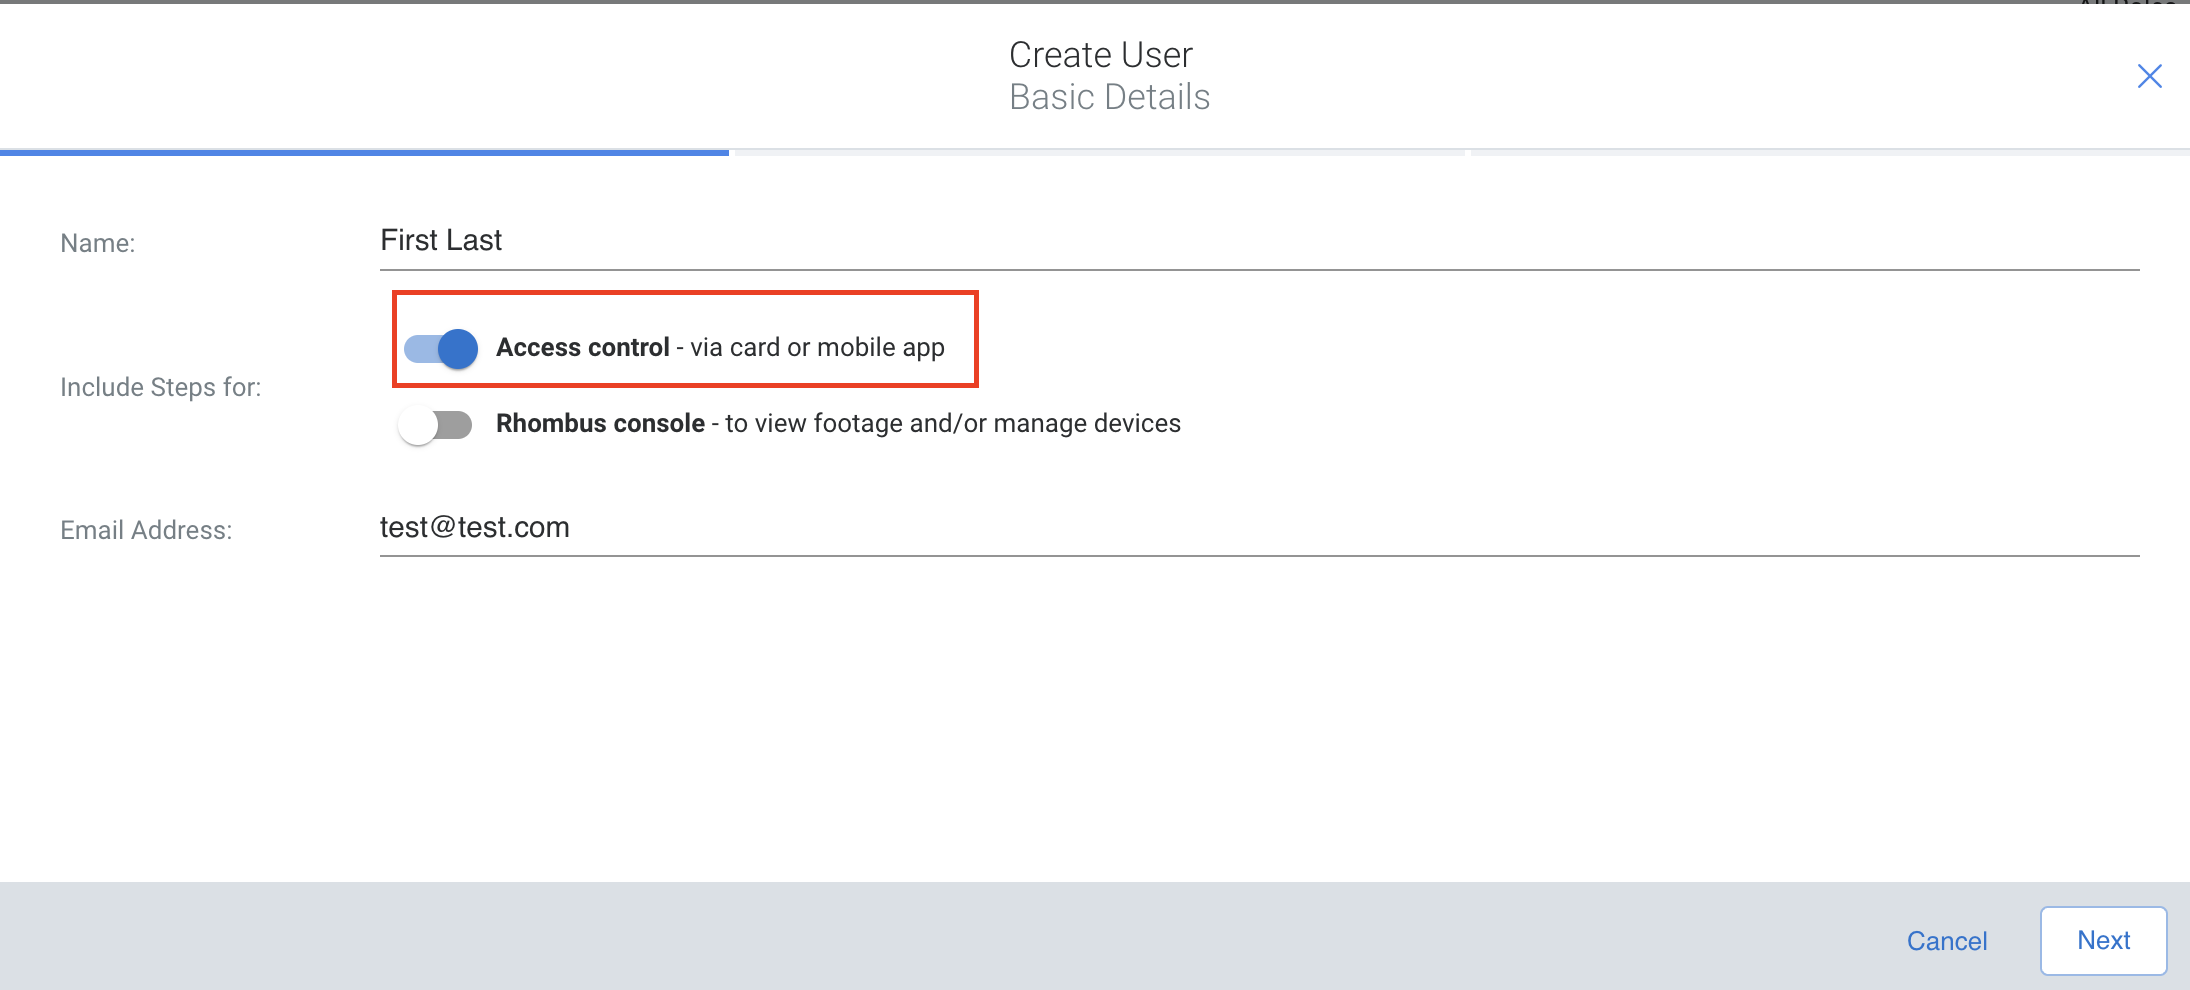Image resolution: width=2190 pixels, height=990 pixels.
Task: Click the Include Steps for label
Action: (x=161, y=387)
